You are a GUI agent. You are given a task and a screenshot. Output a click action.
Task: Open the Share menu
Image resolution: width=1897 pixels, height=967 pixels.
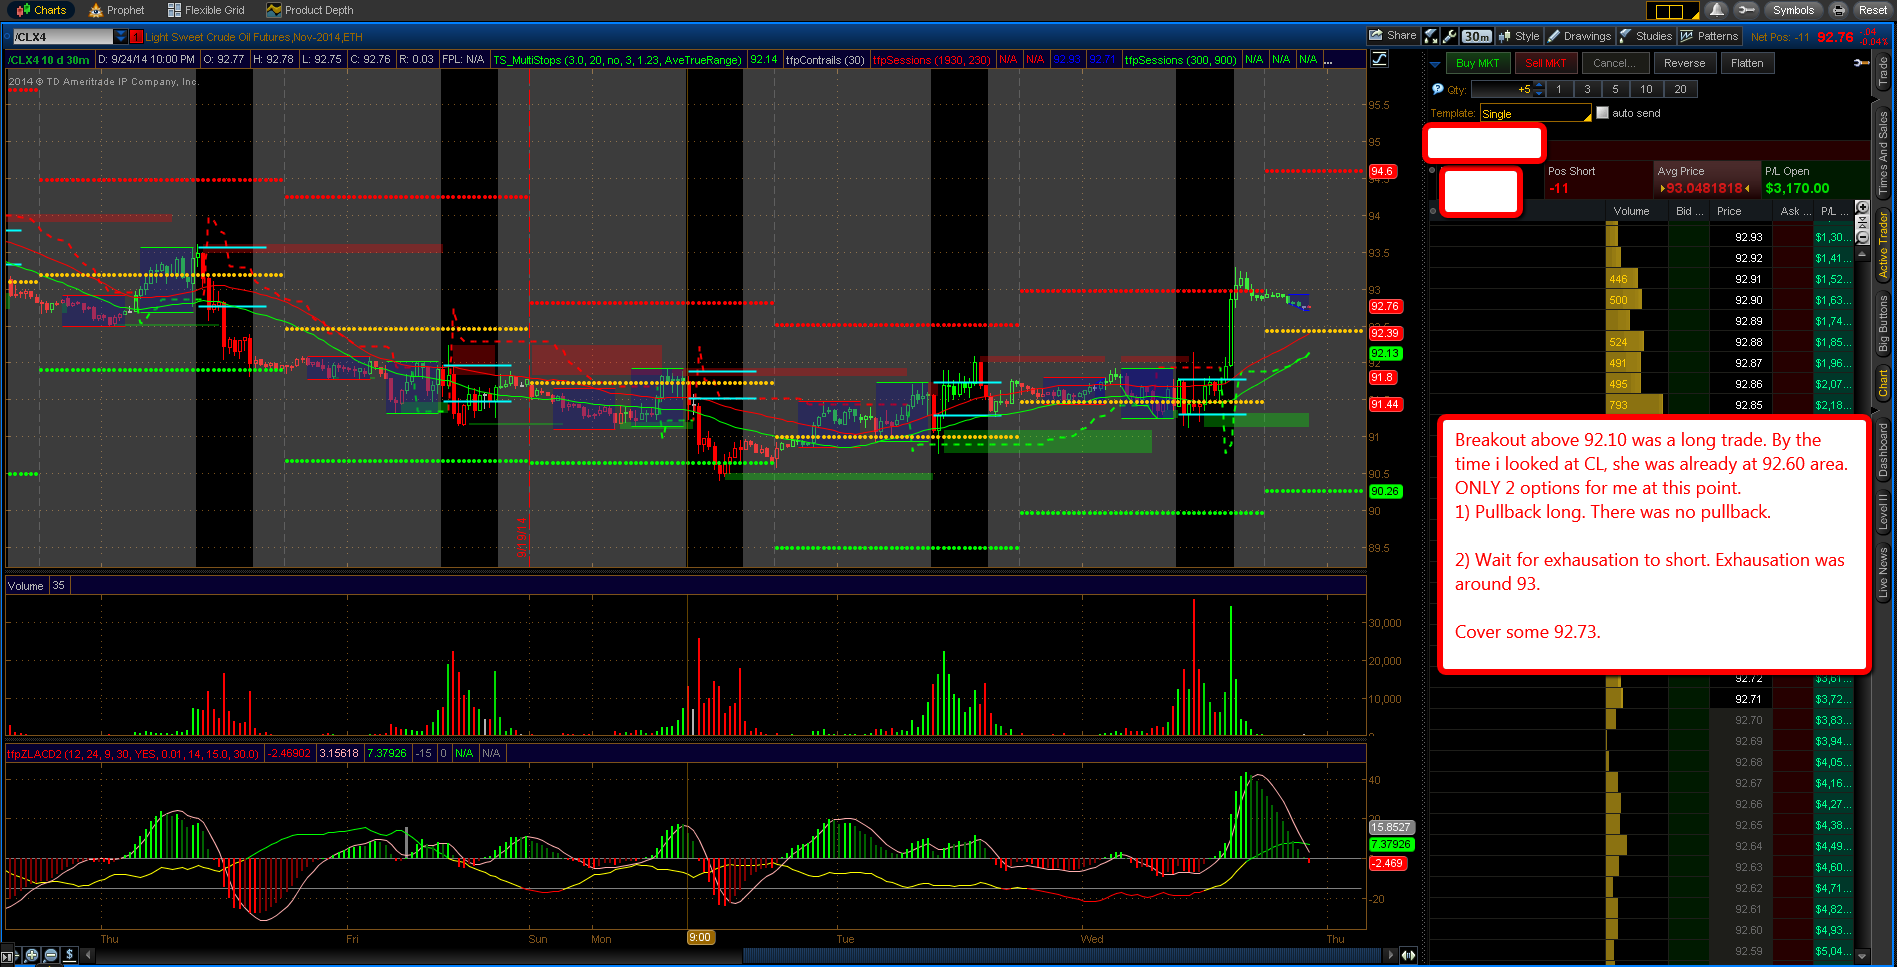click(x=1393, y=36)
